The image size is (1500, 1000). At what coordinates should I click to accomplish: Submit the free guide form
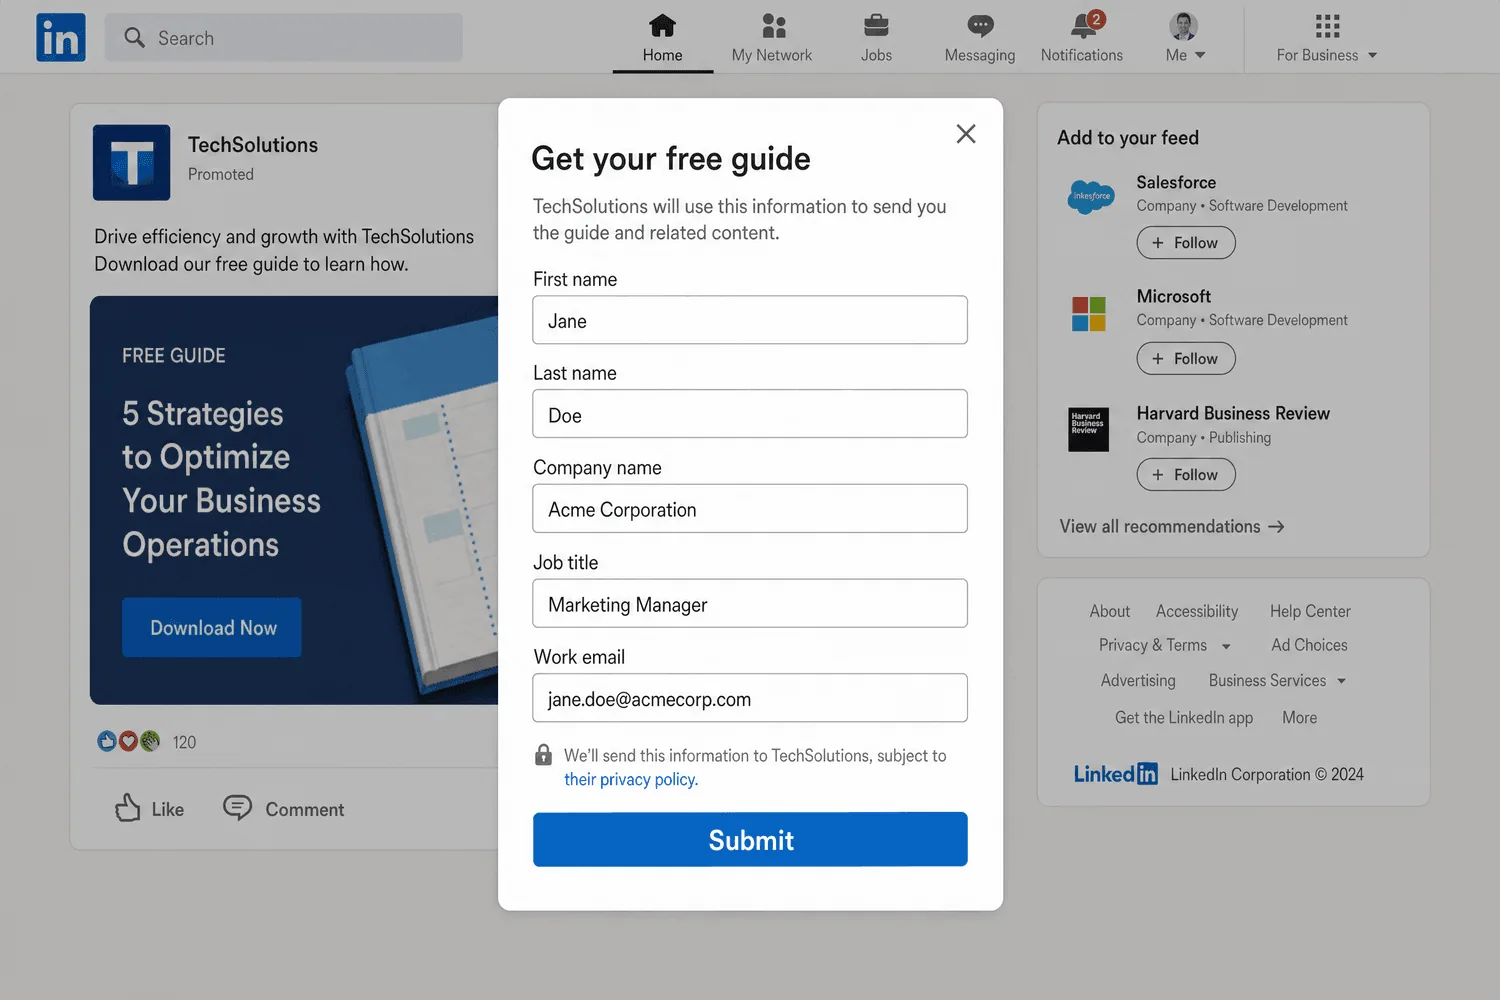pyautogui.click(x=750, y=839)
